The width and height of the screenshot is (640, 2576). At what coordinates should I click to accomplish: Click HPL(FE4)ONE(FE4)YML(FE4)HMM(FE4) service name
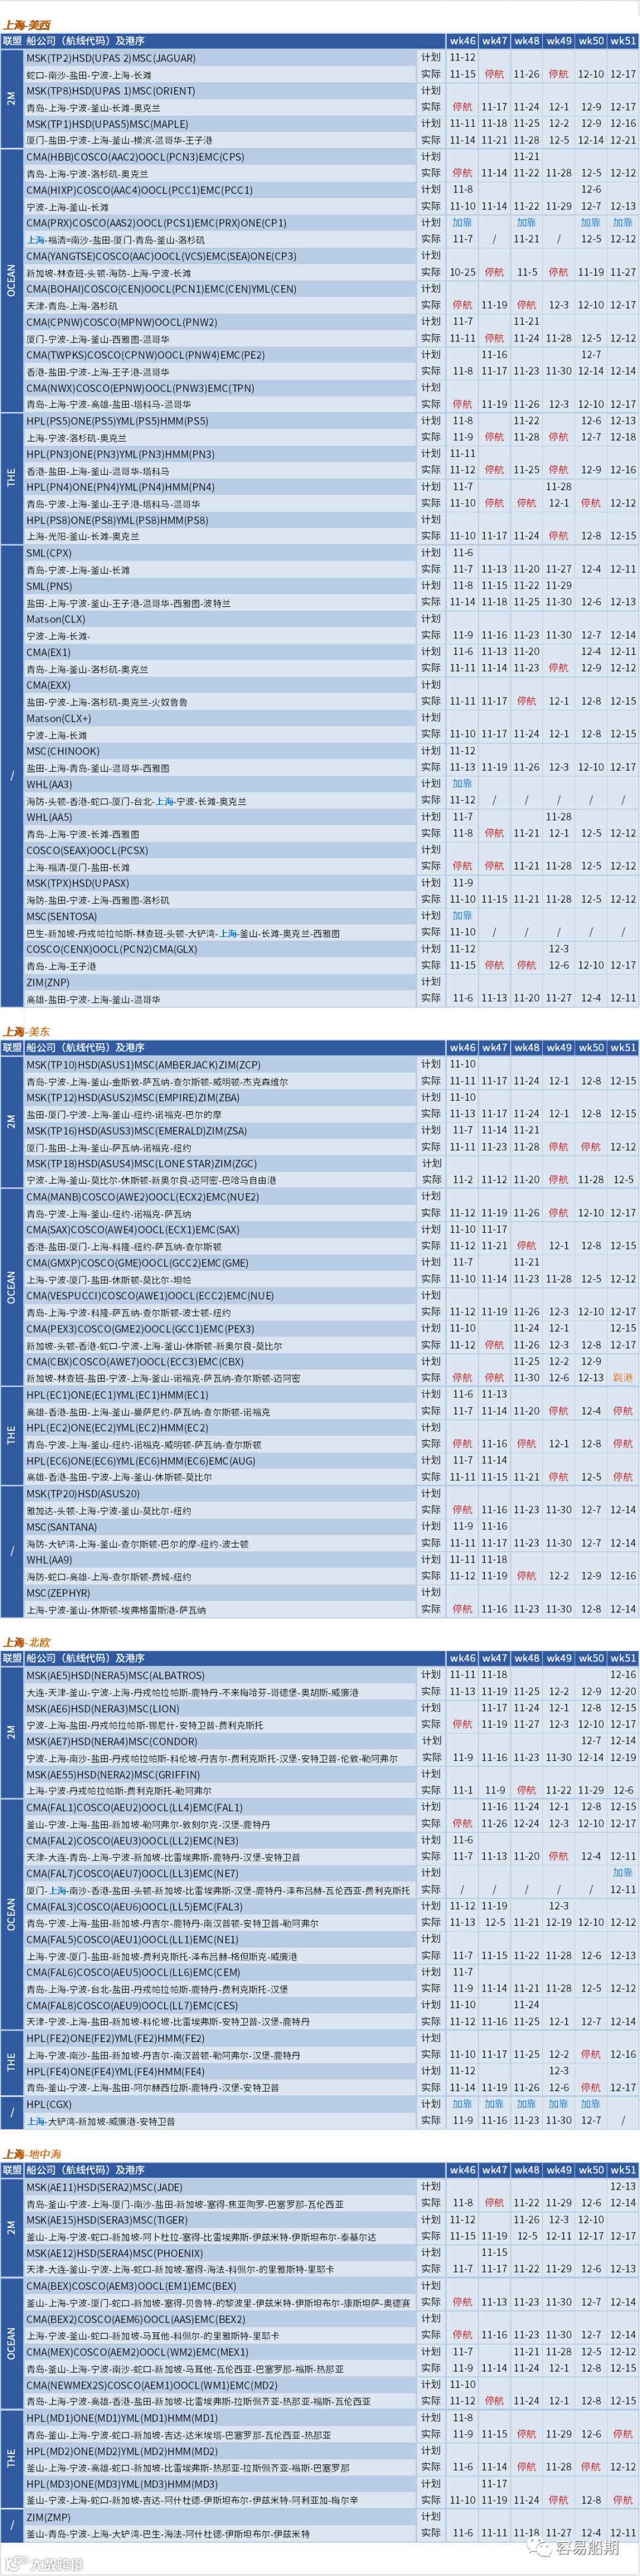[115, 2071]
